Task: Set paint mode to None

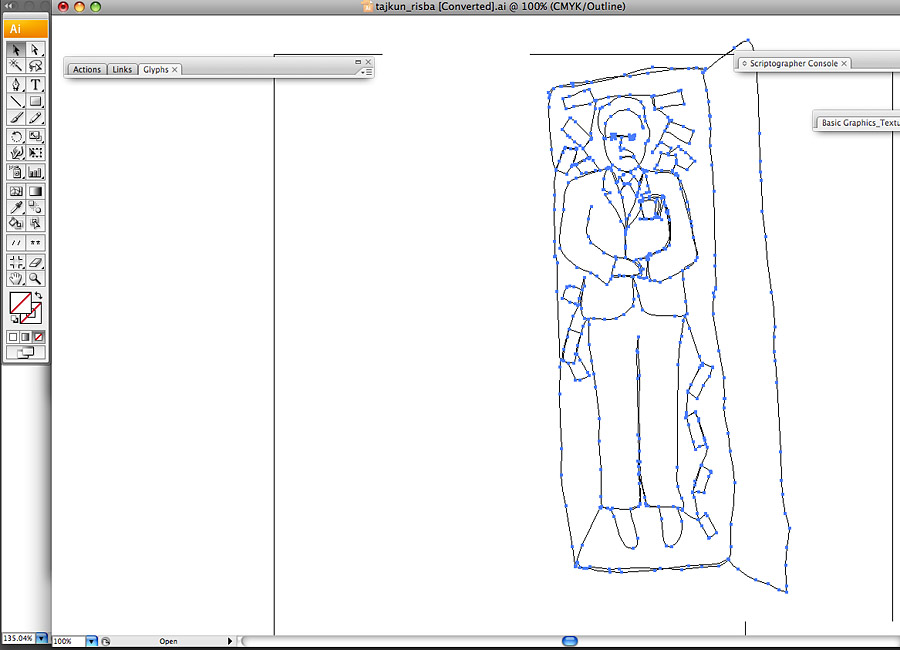Action: coord(39,337)
